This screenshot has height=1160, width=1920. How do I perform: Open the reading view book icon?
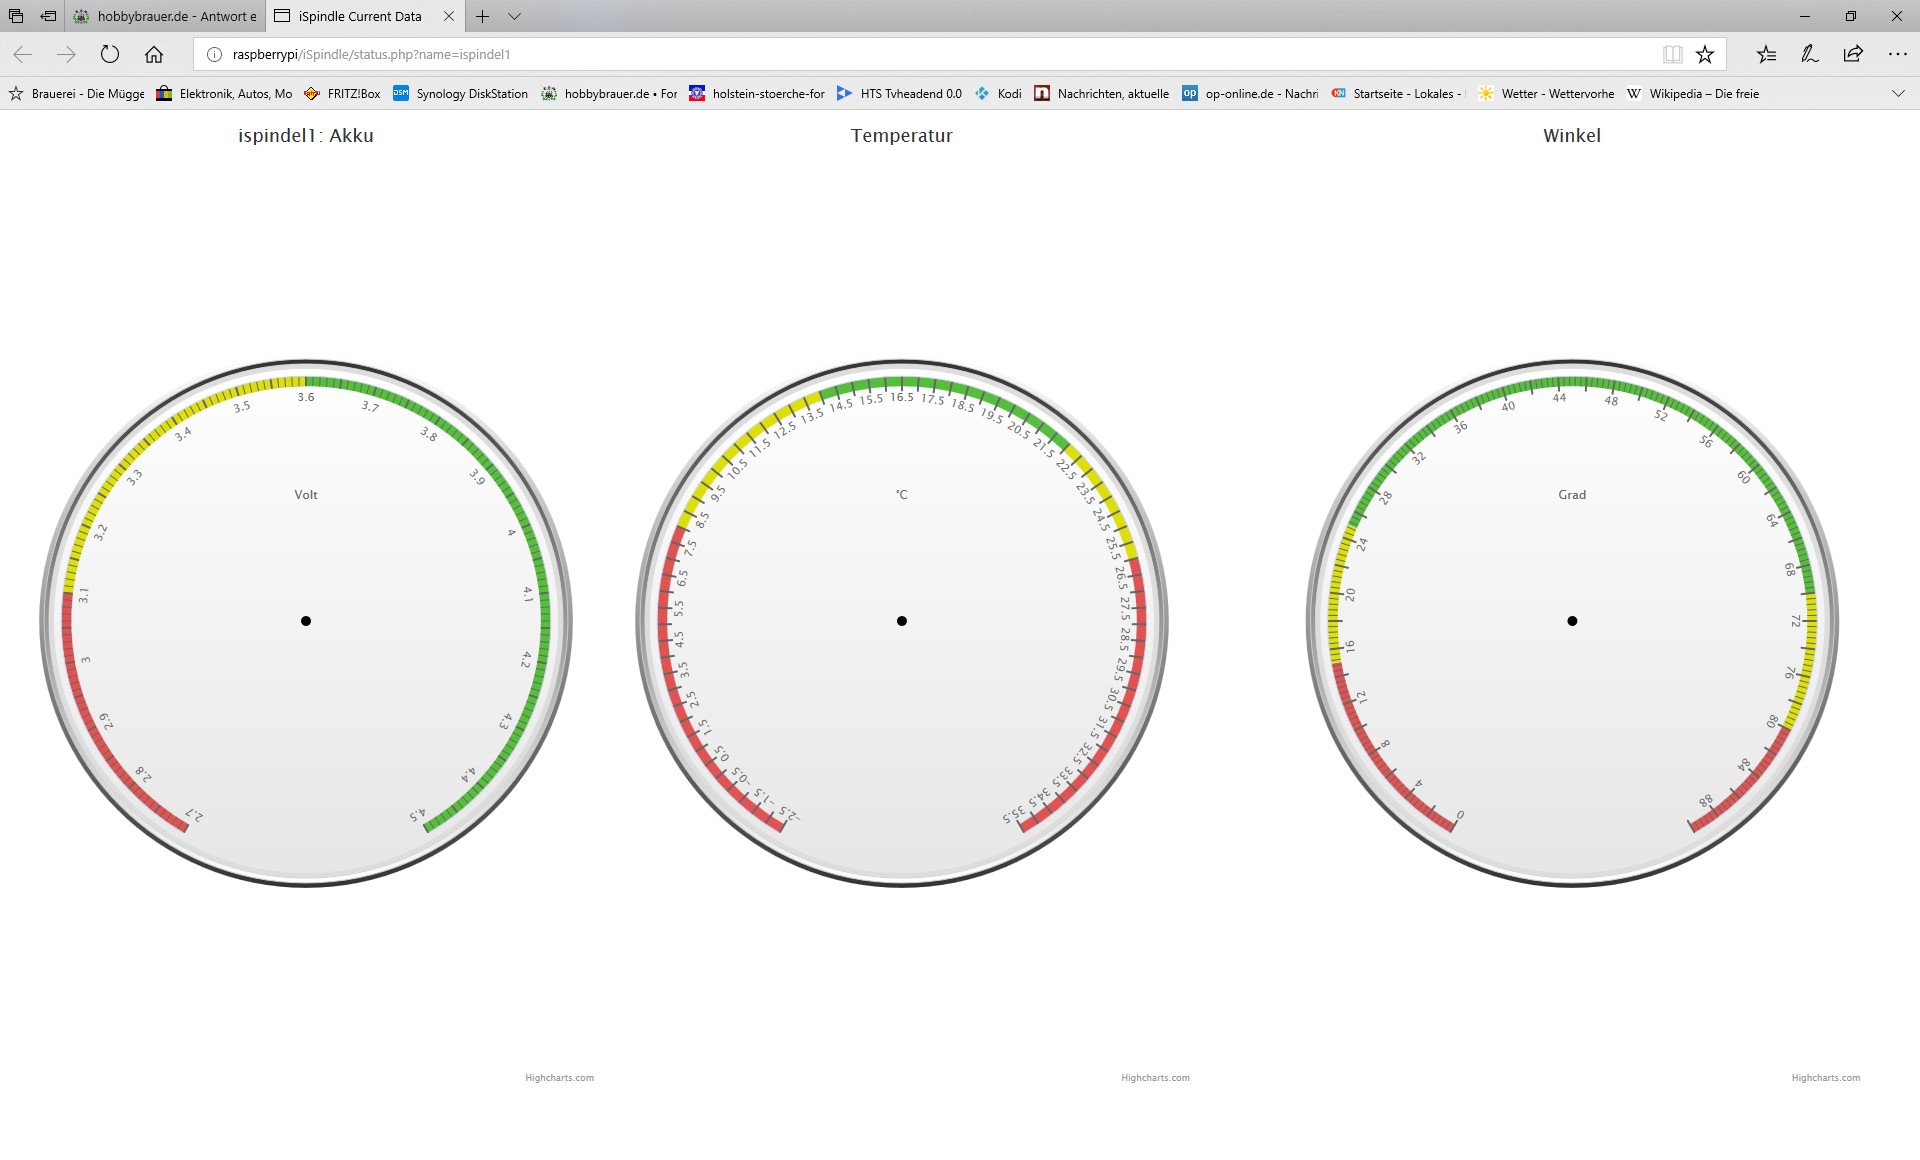tap(1672, 54)
